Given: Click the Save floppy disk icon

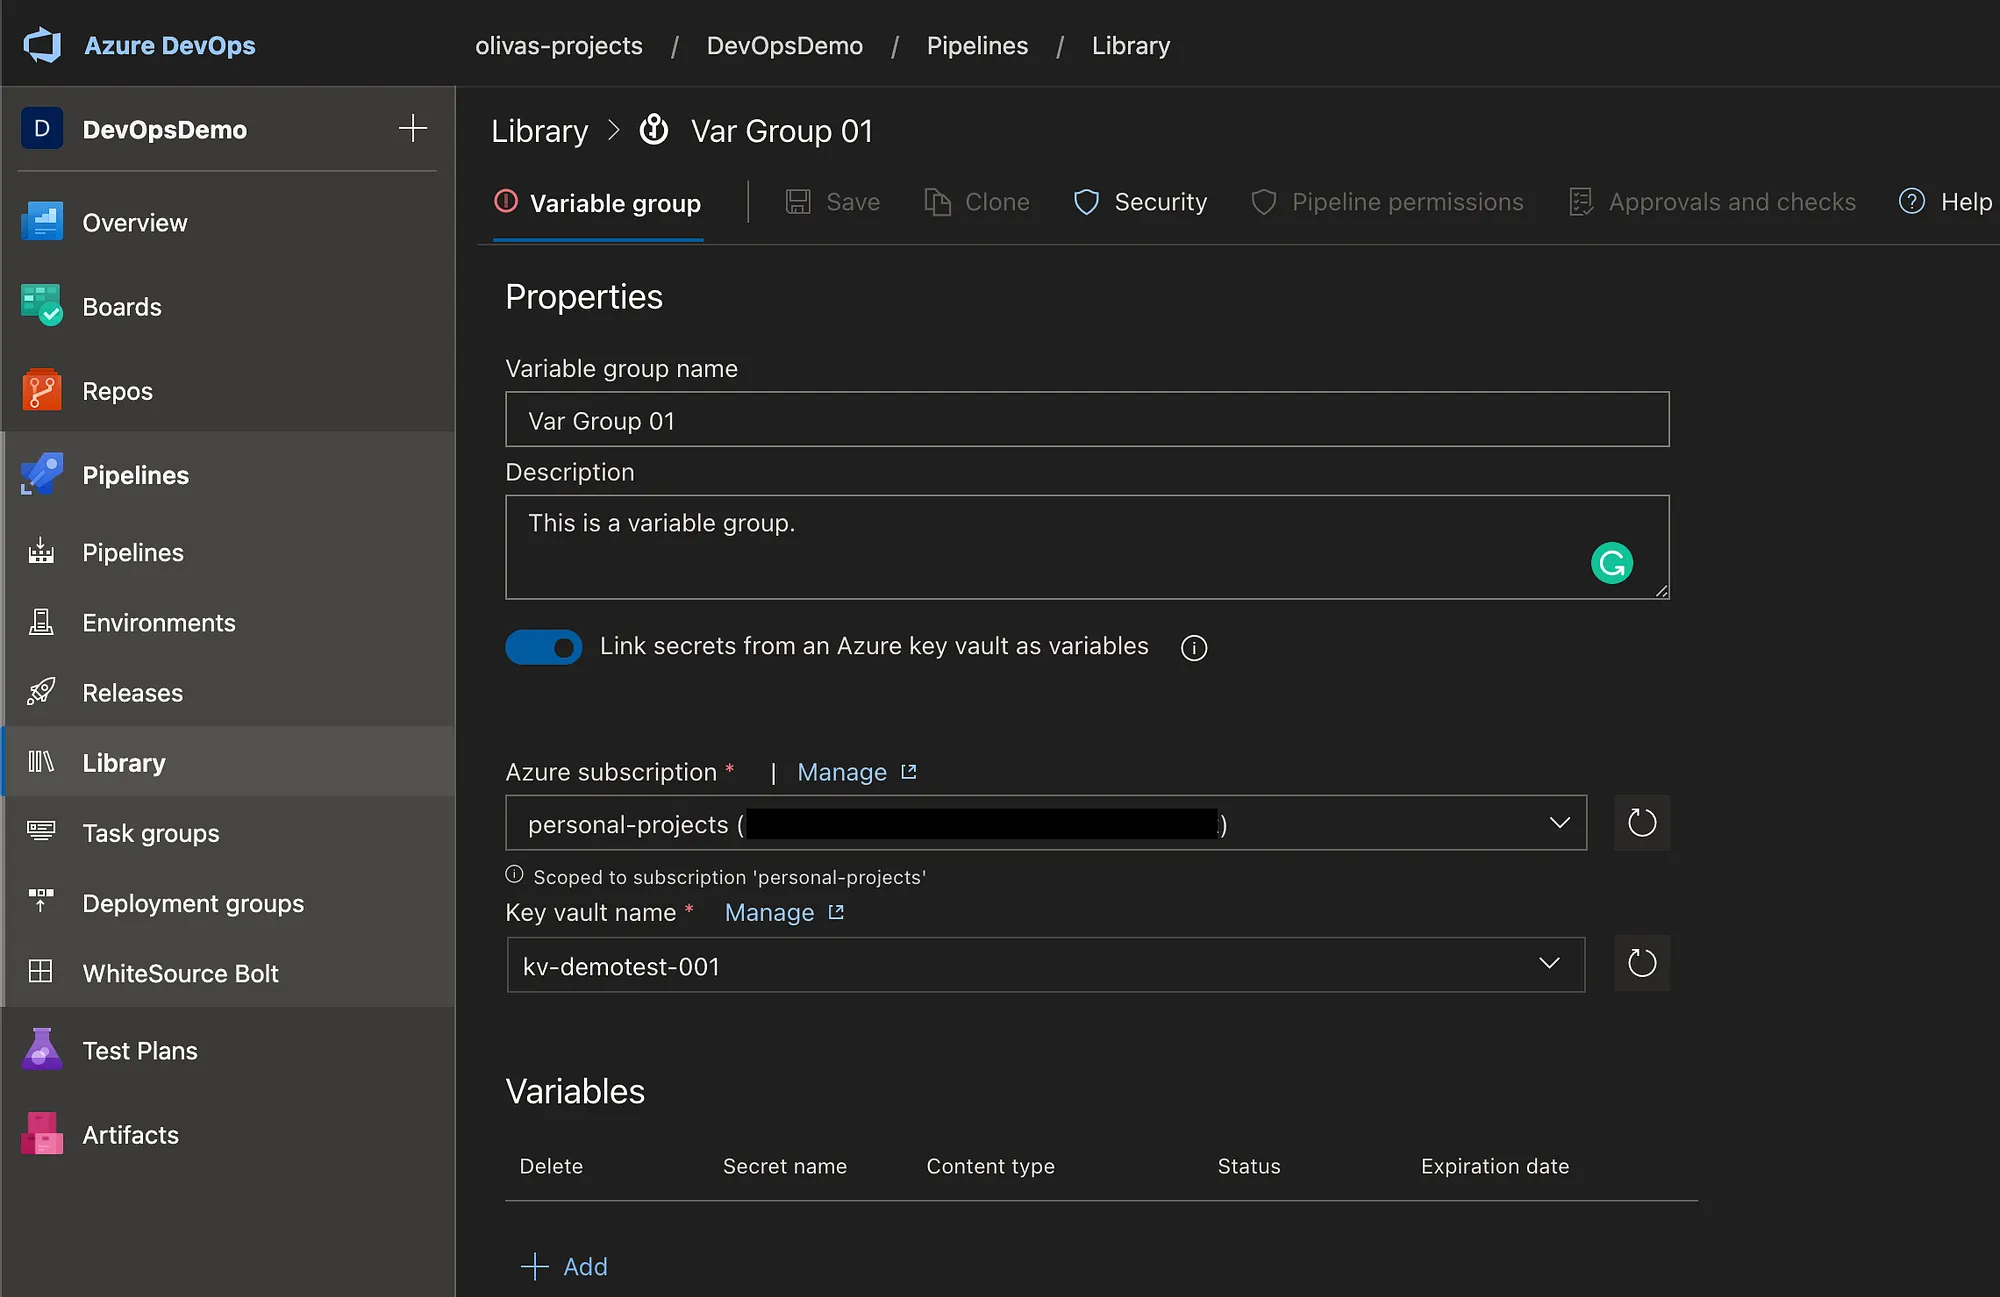Looking at the screenshot, I should 798,202.
